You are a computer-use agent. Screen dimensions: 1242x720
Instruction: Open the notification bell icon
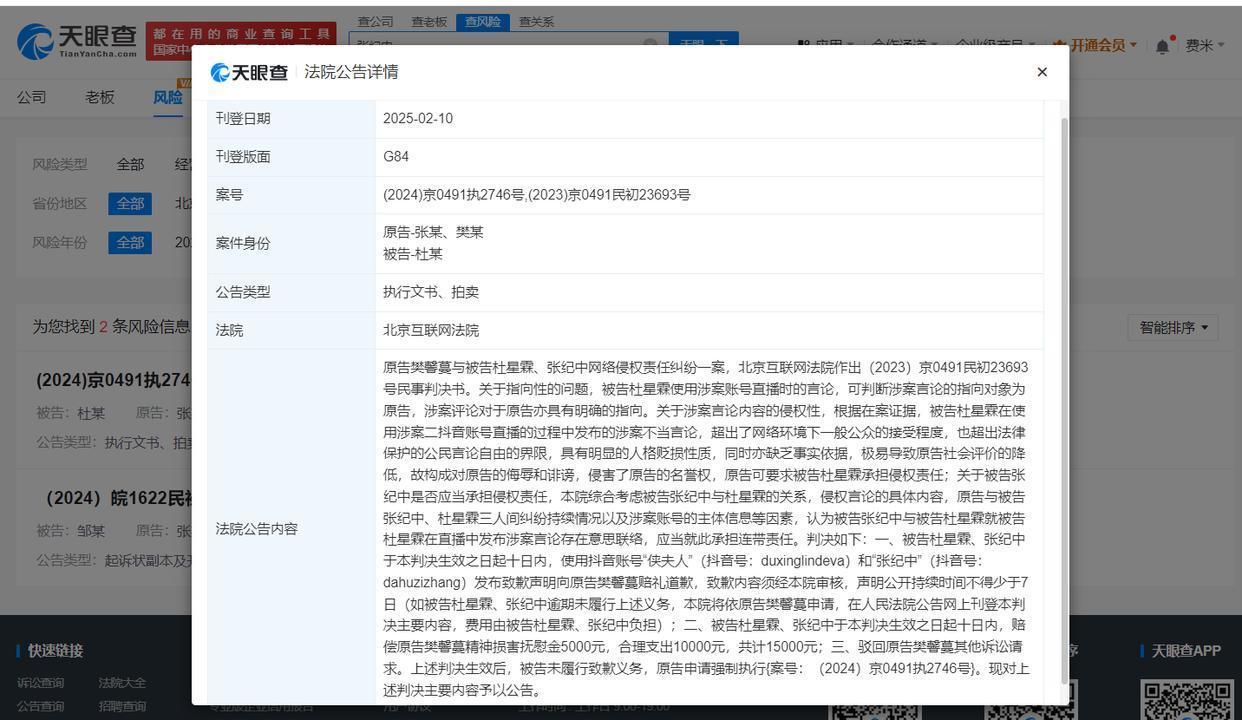[x=1163, y=45]
